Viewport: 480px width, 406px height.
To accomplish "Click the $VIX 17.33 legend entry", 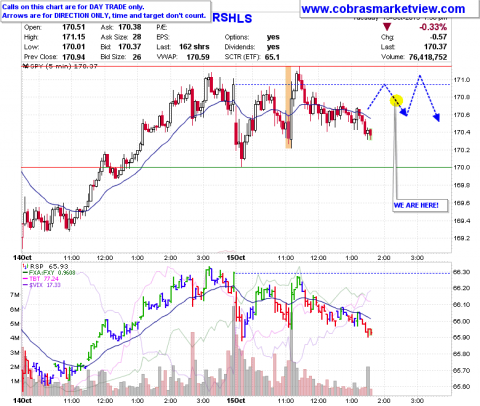I will click(x=42, y=285).
